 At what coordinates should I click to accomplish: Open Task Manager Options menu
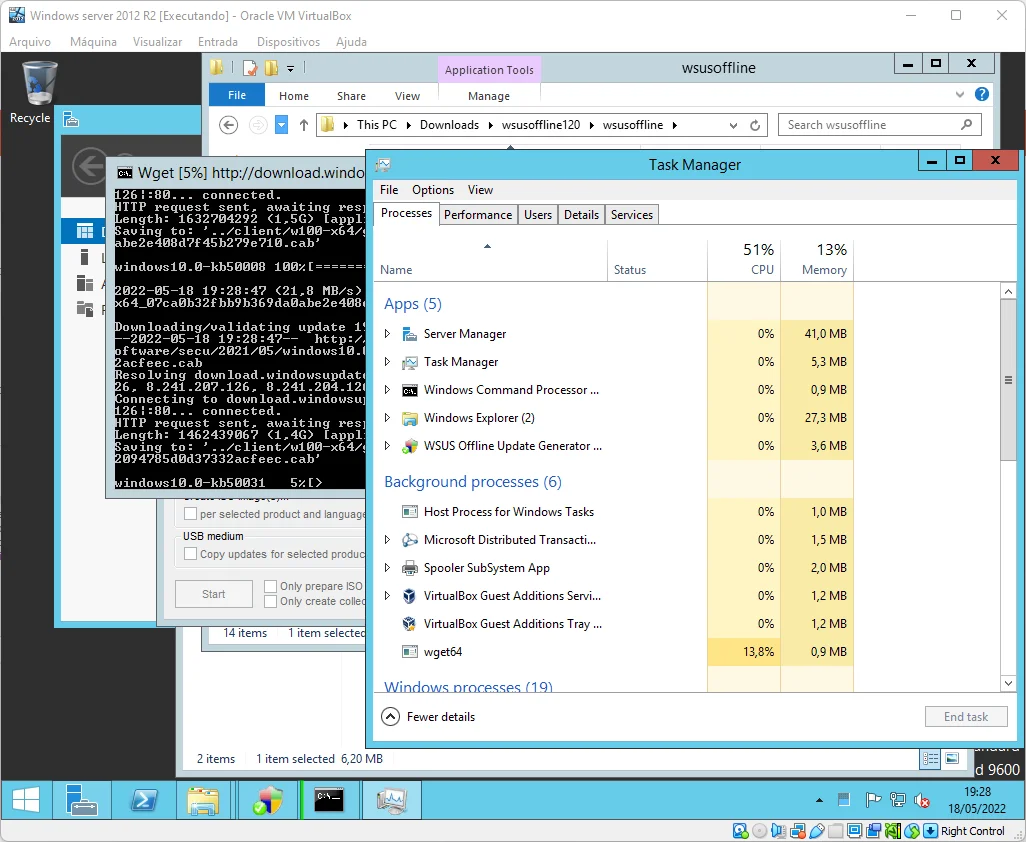click(433, 190)
